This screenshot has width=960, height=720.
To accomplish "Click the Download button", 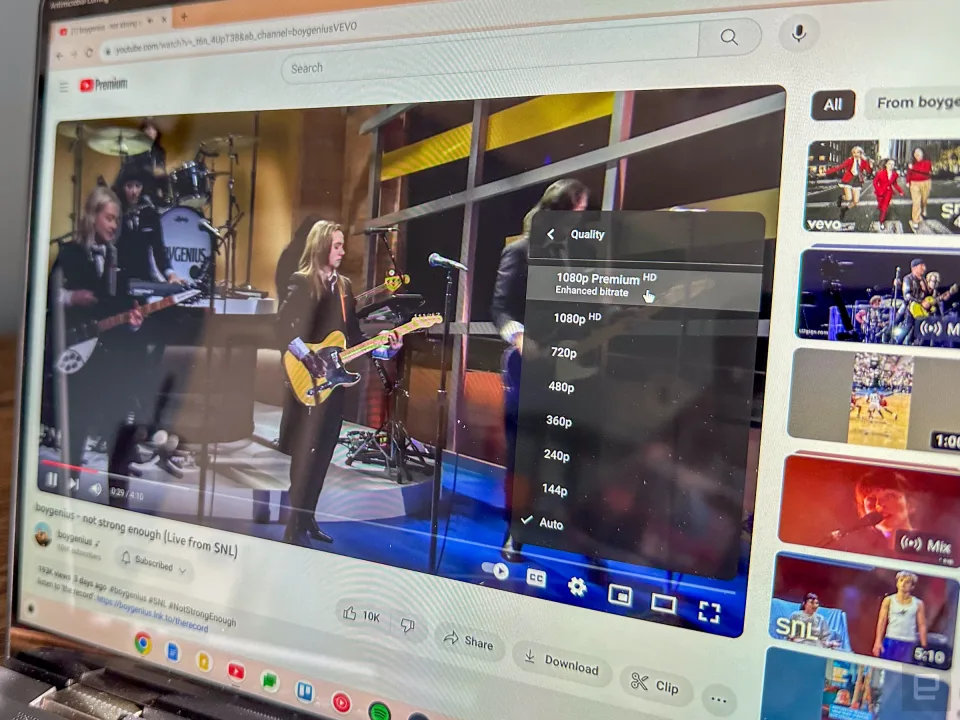I will [x=562, y=662].
